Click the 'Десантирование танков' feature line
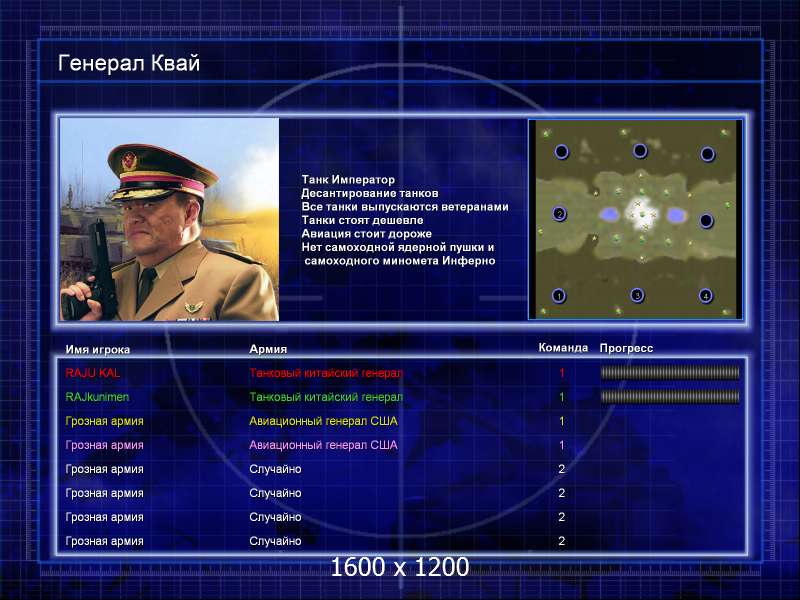The width and height of the screenshot is (800, 600). pos(369,193)
